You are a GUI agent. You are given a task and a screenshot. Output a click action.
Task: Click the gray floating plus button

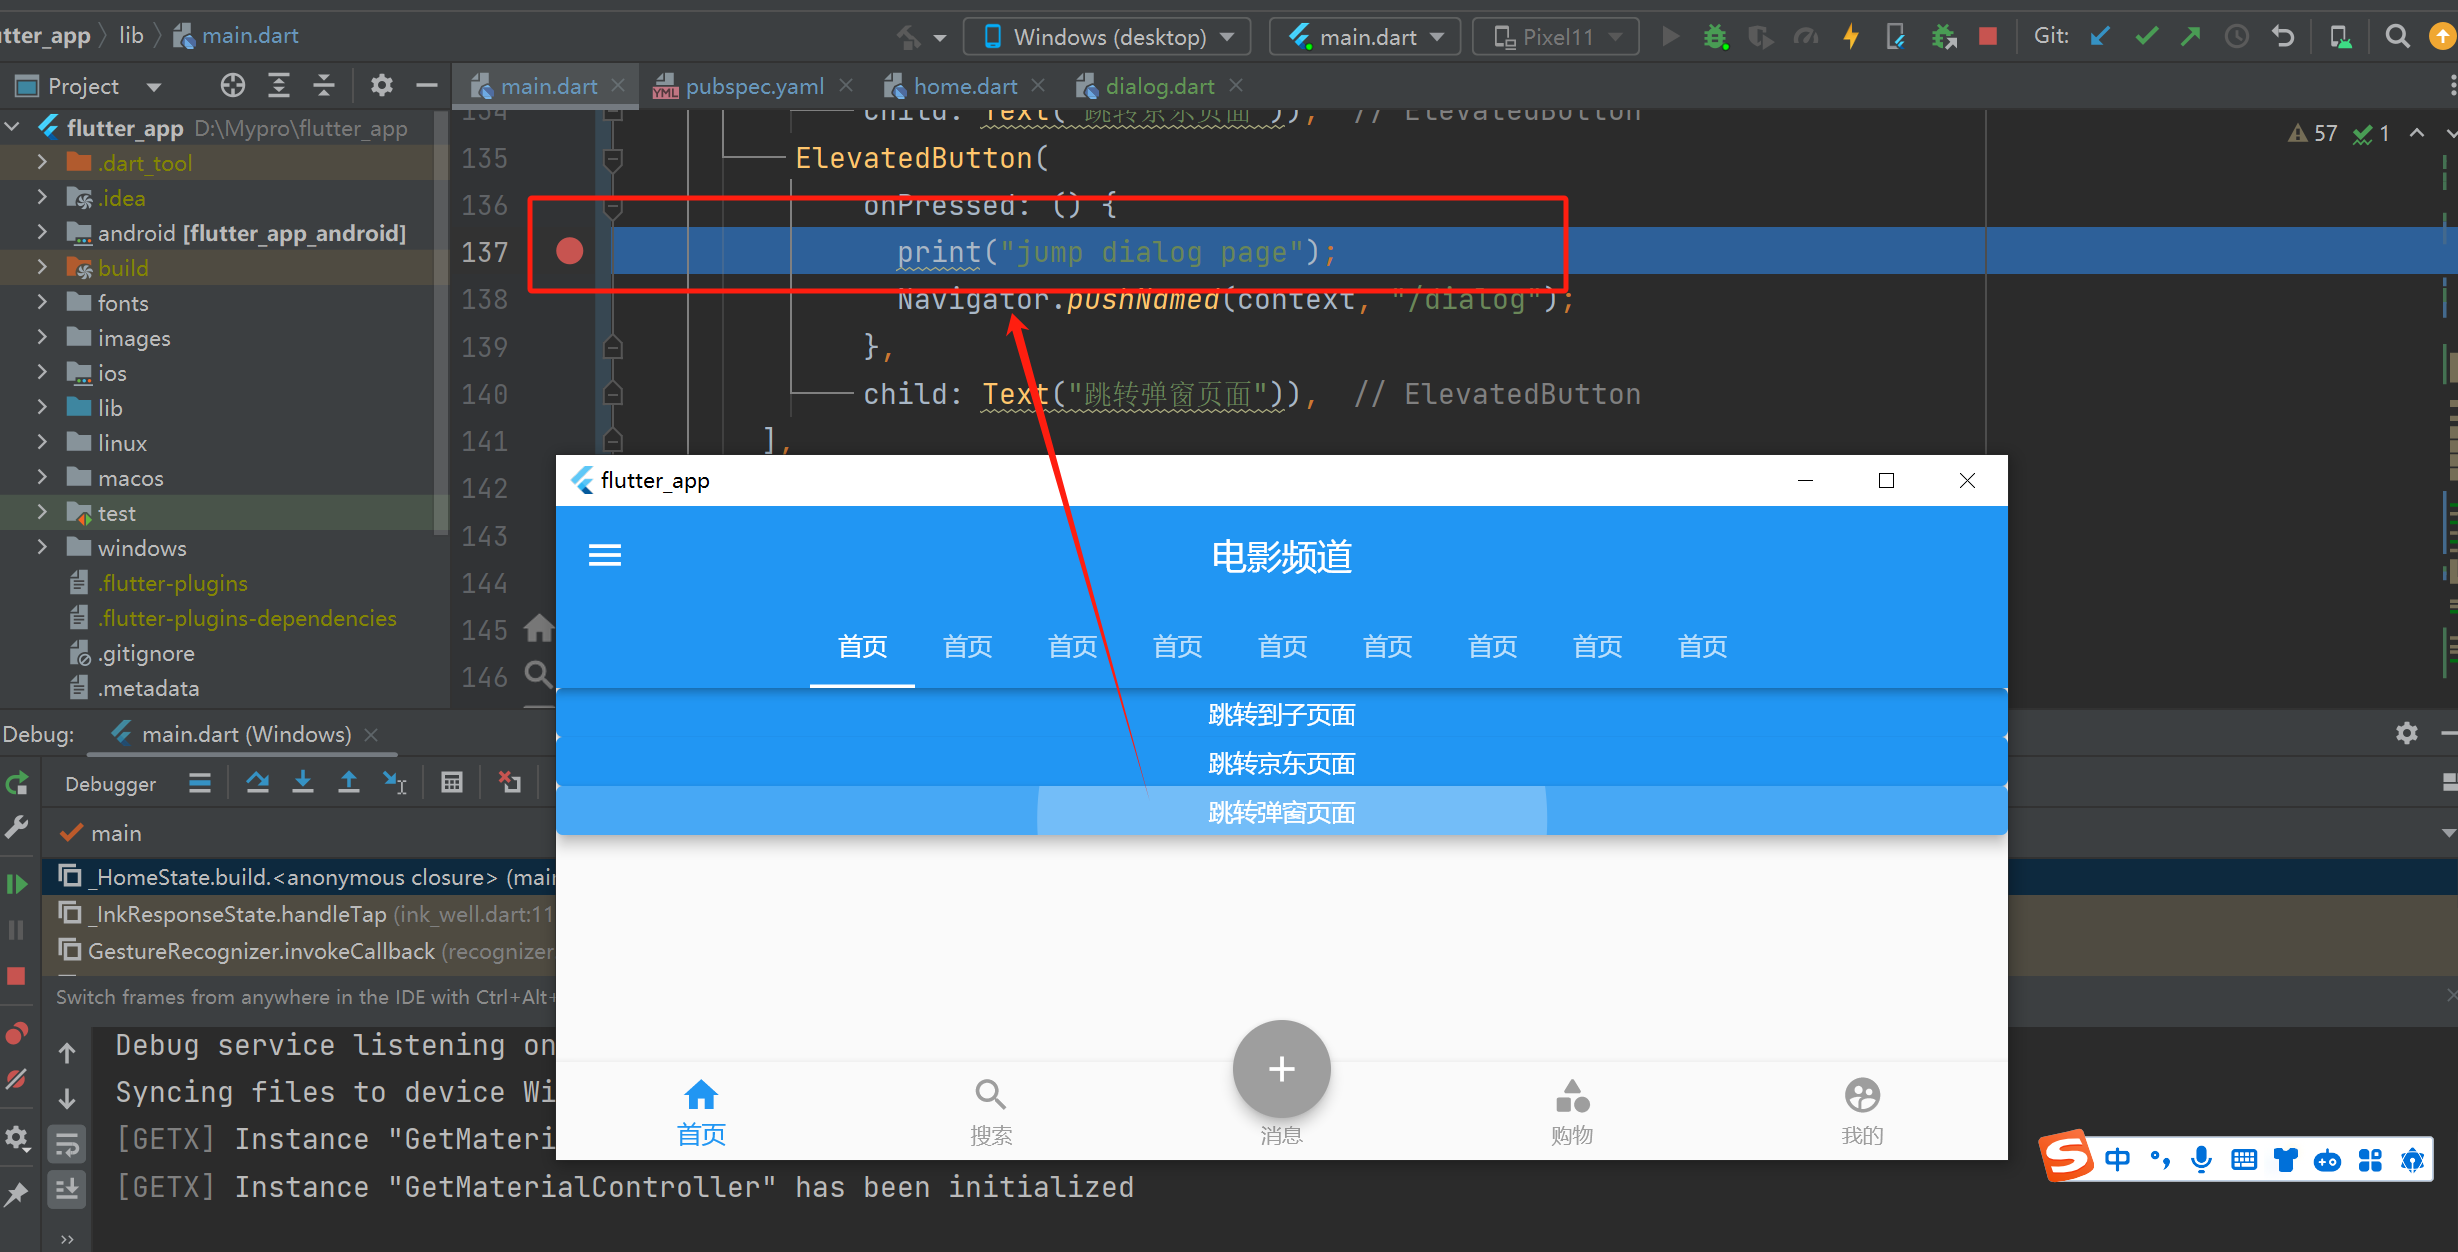click(1281, 1069)
